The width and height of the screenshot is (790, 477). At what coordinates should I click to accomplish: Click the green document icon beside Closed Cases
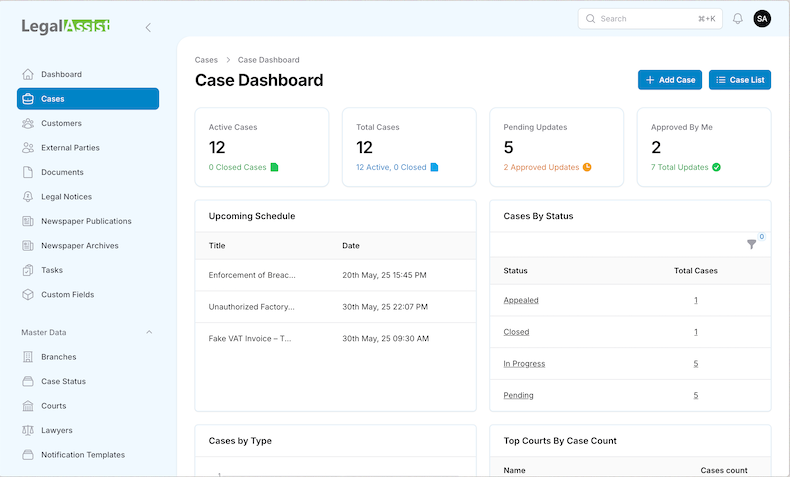[275, 167]
